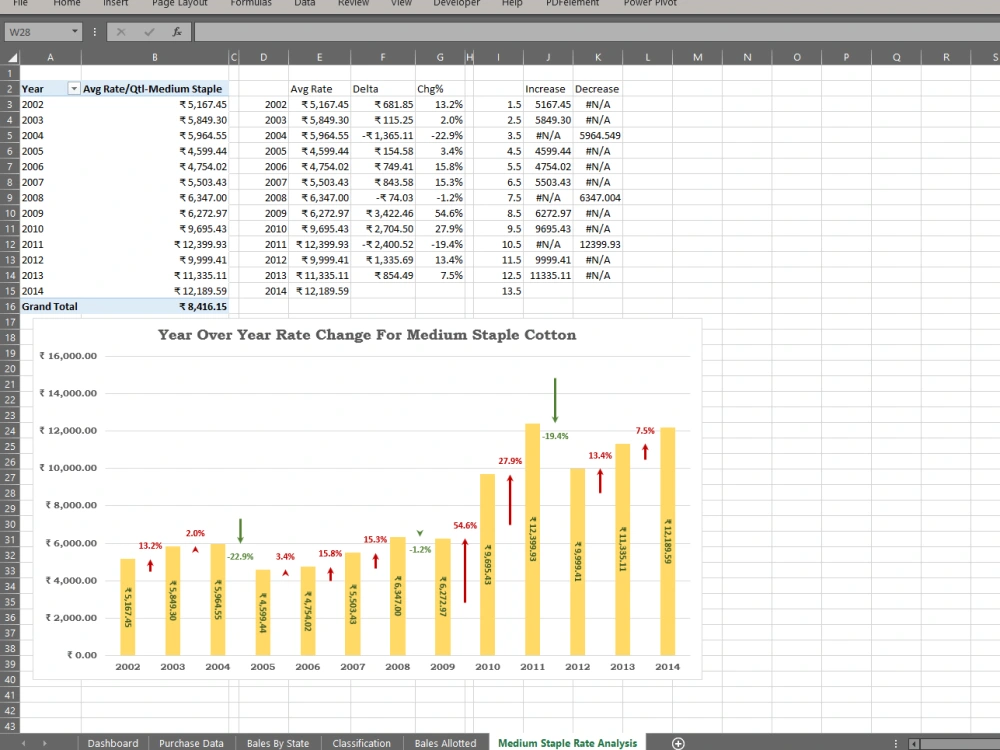
Task: Open the Home ribbon tab
Action: [67, 3]
